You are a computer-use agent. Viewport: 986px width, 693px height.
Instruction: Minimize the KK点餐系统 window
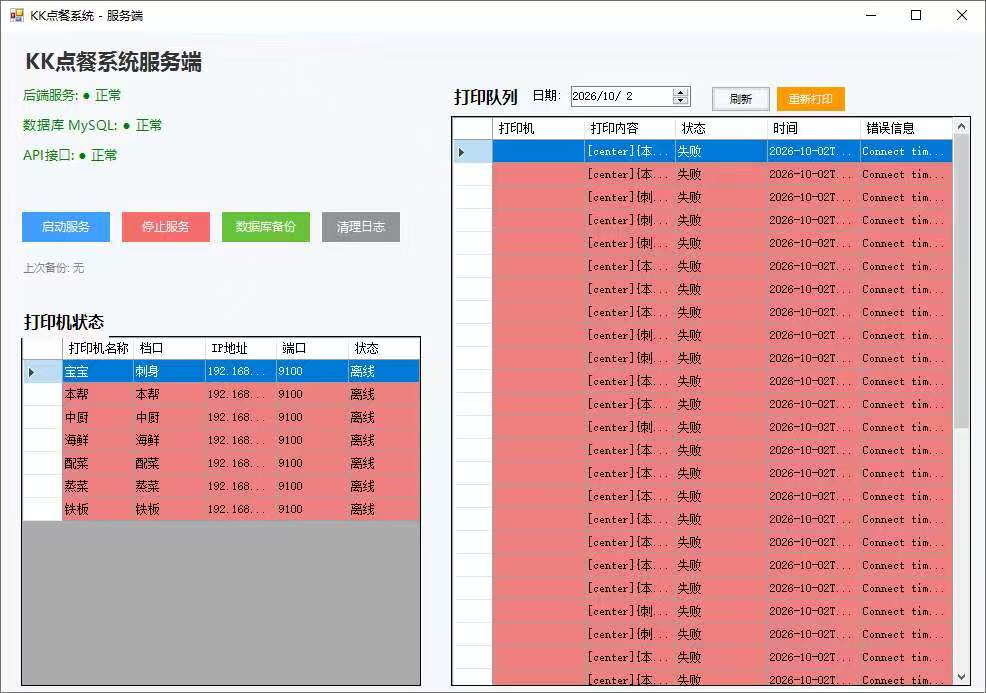[x=871, y=15]
